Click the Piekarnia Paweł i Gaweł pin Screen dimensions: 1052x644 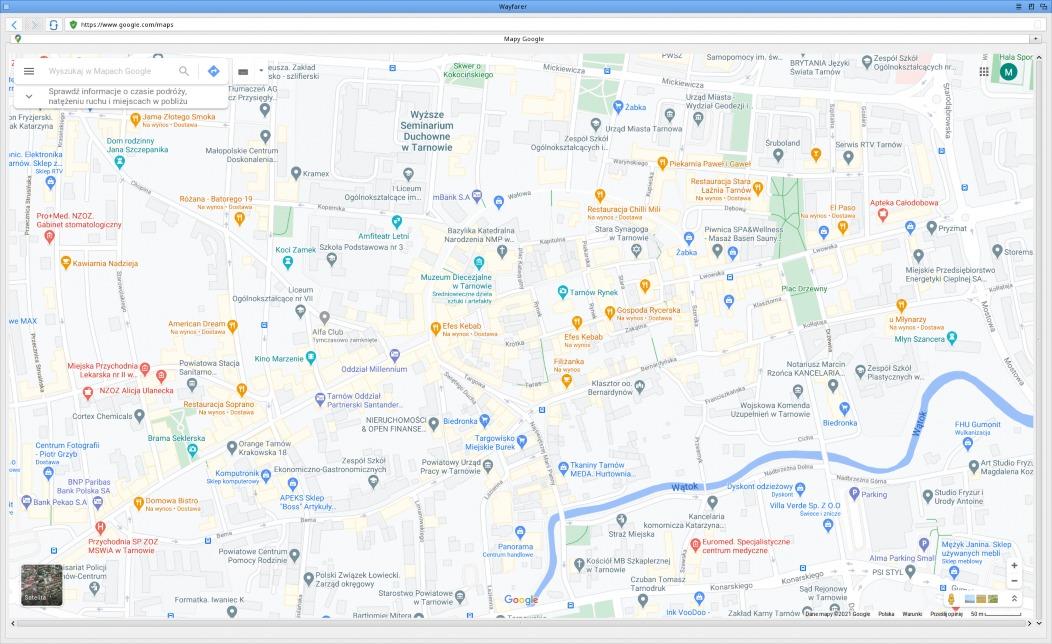coord(662,163)
